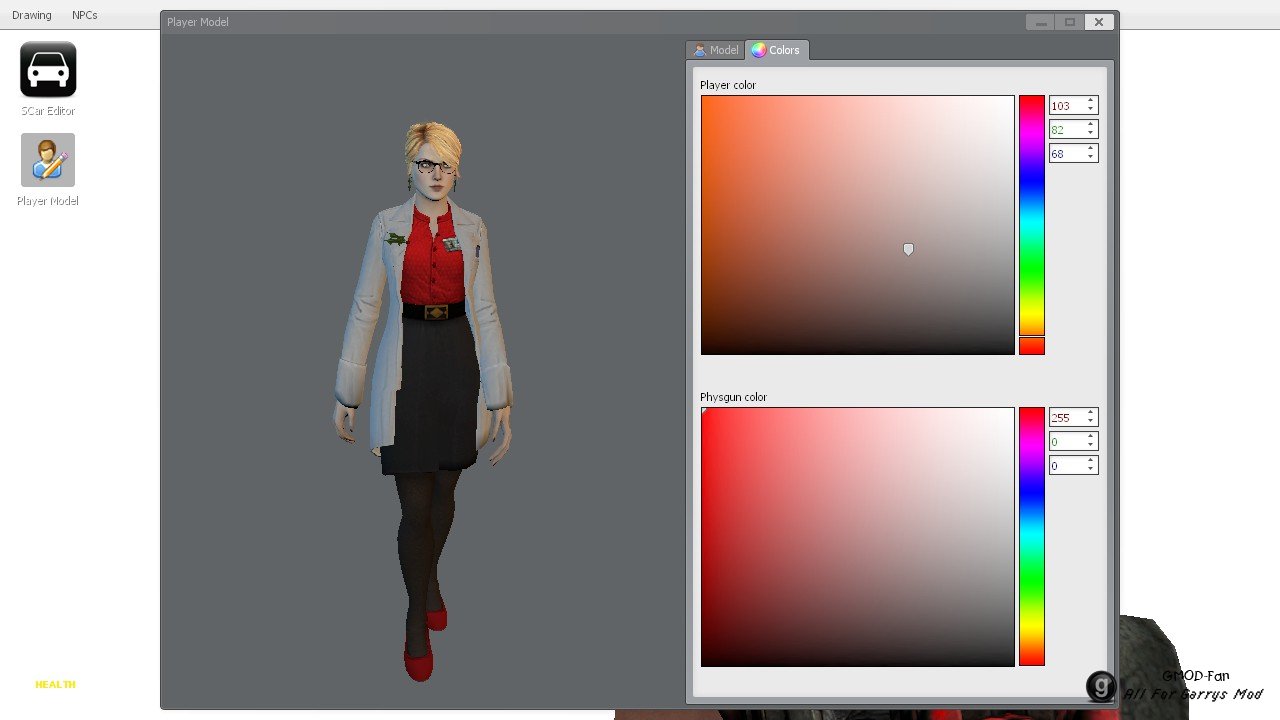
Task: Edit Physgun color blue value field
Action: pos(1066,465)
